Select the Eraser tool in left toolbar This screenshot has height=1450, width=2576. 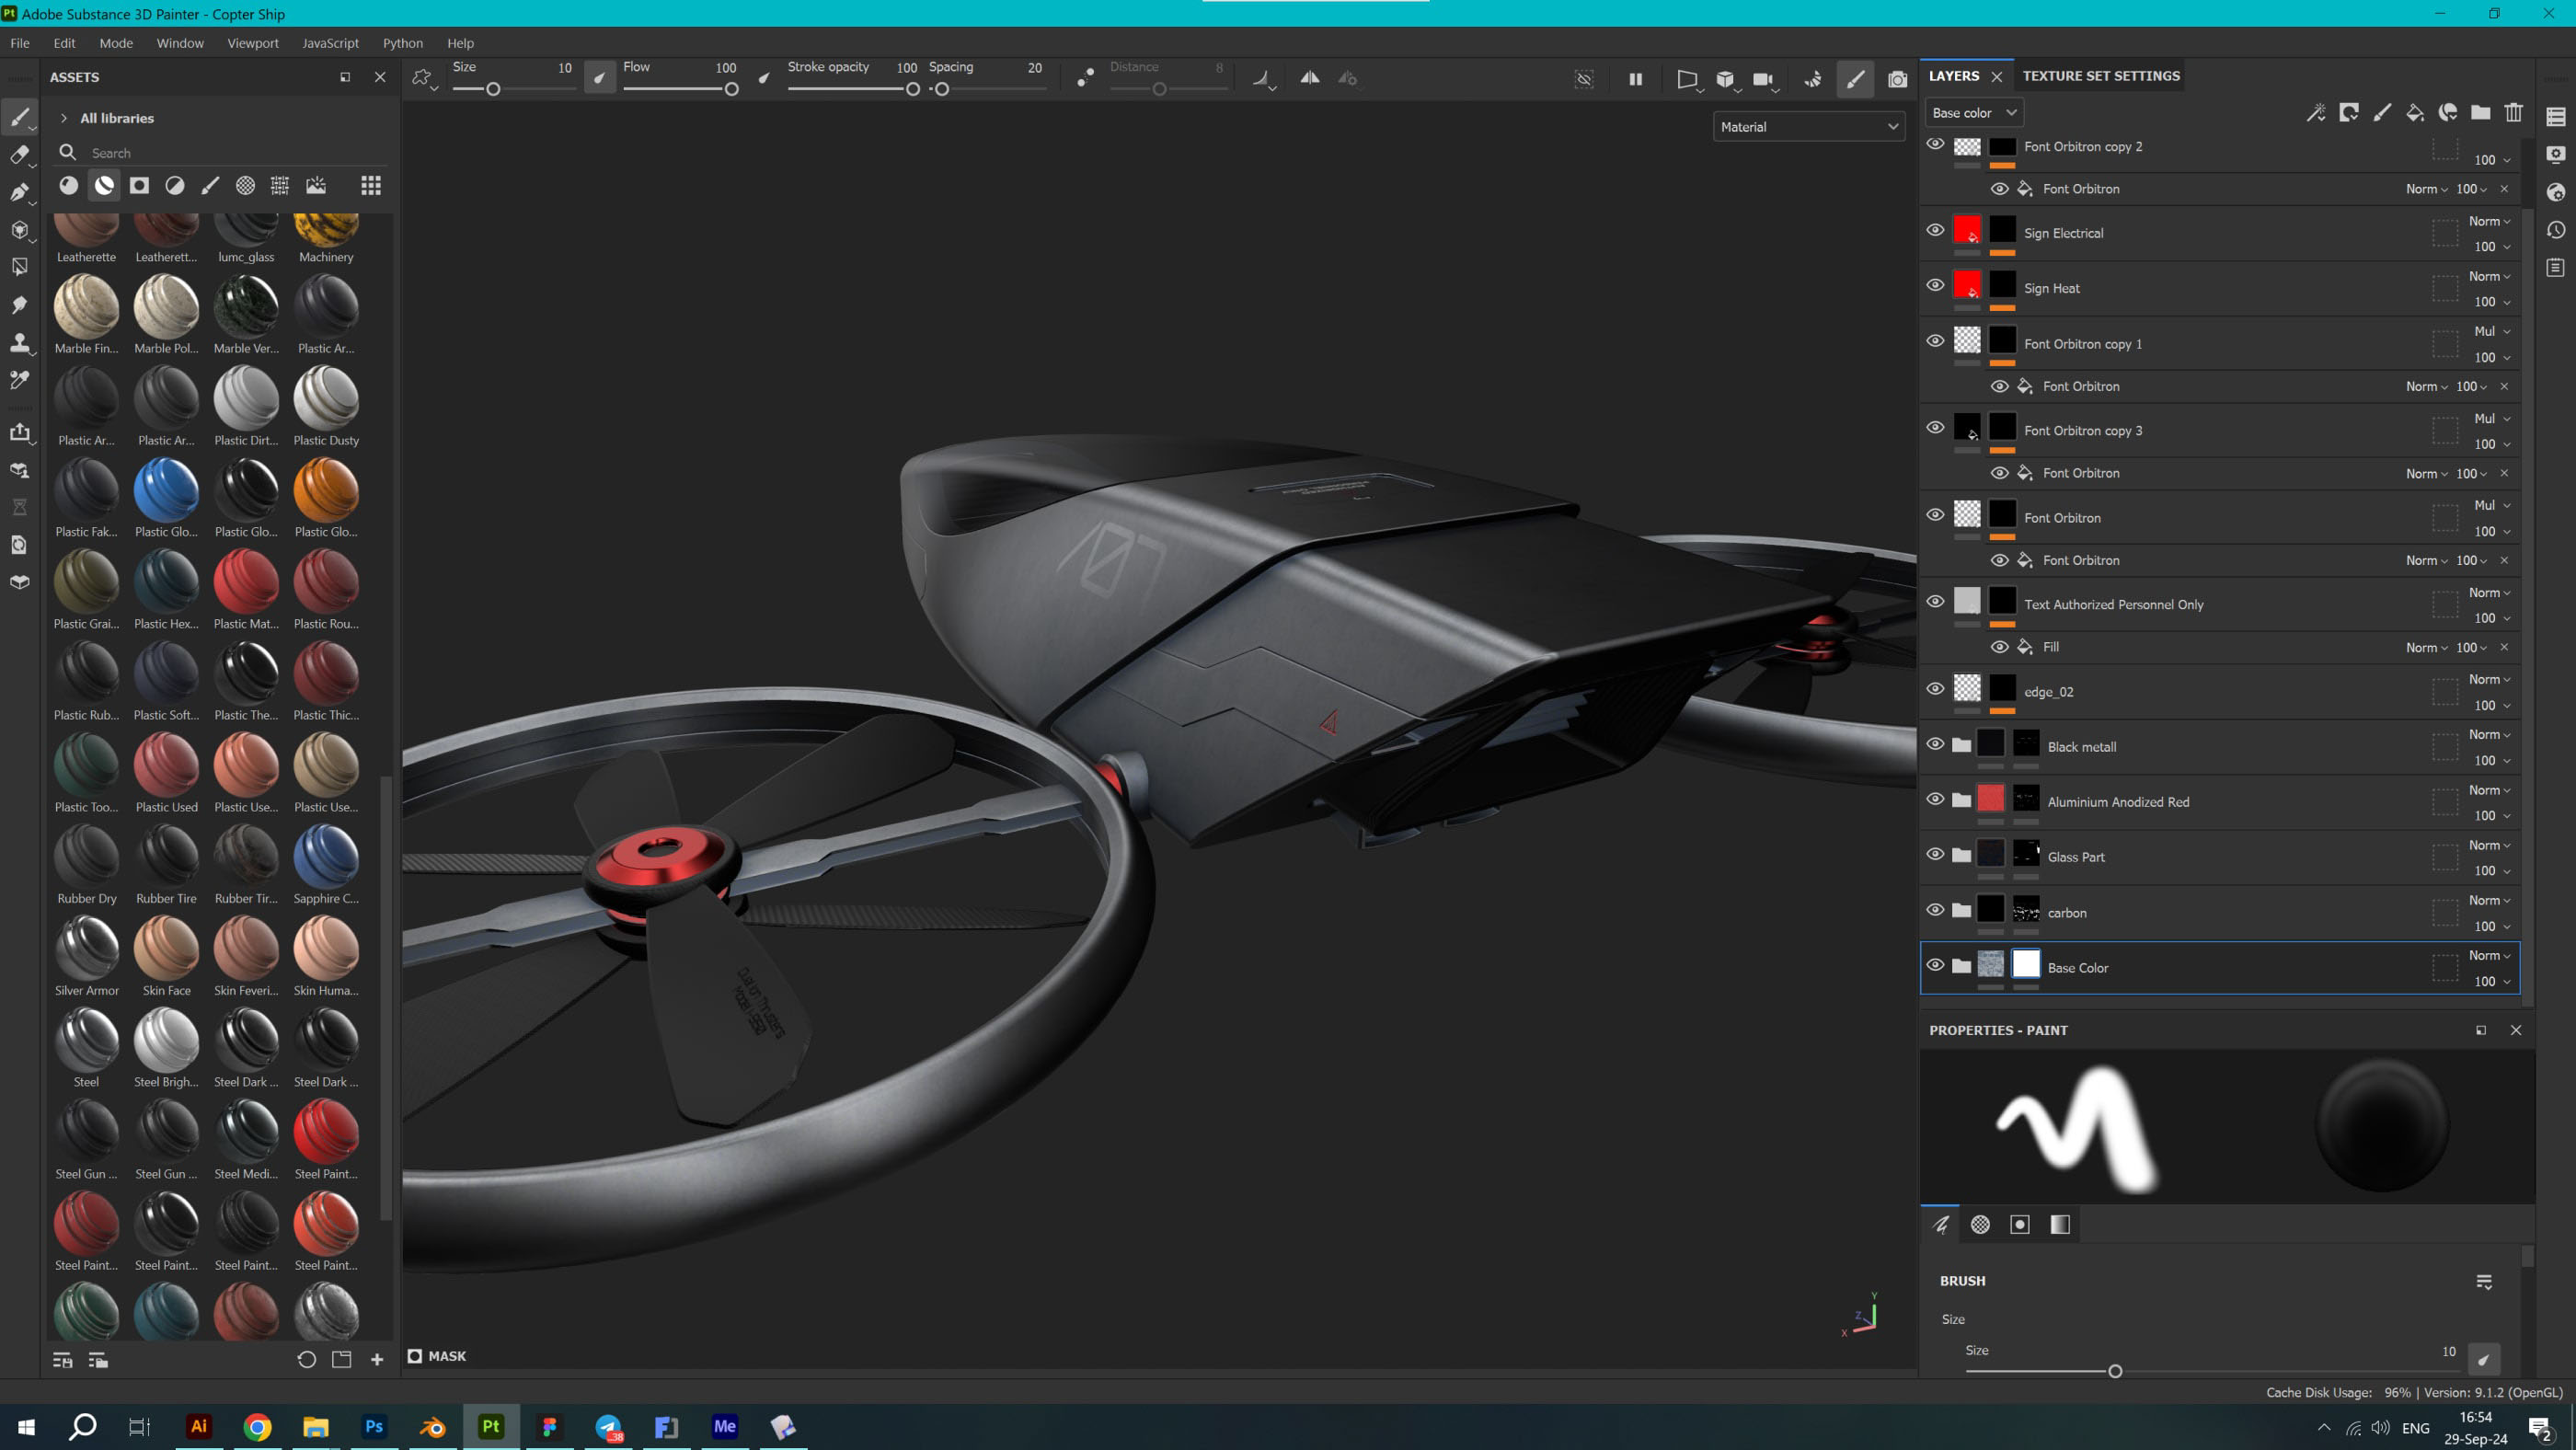click(x=19, y=154)
